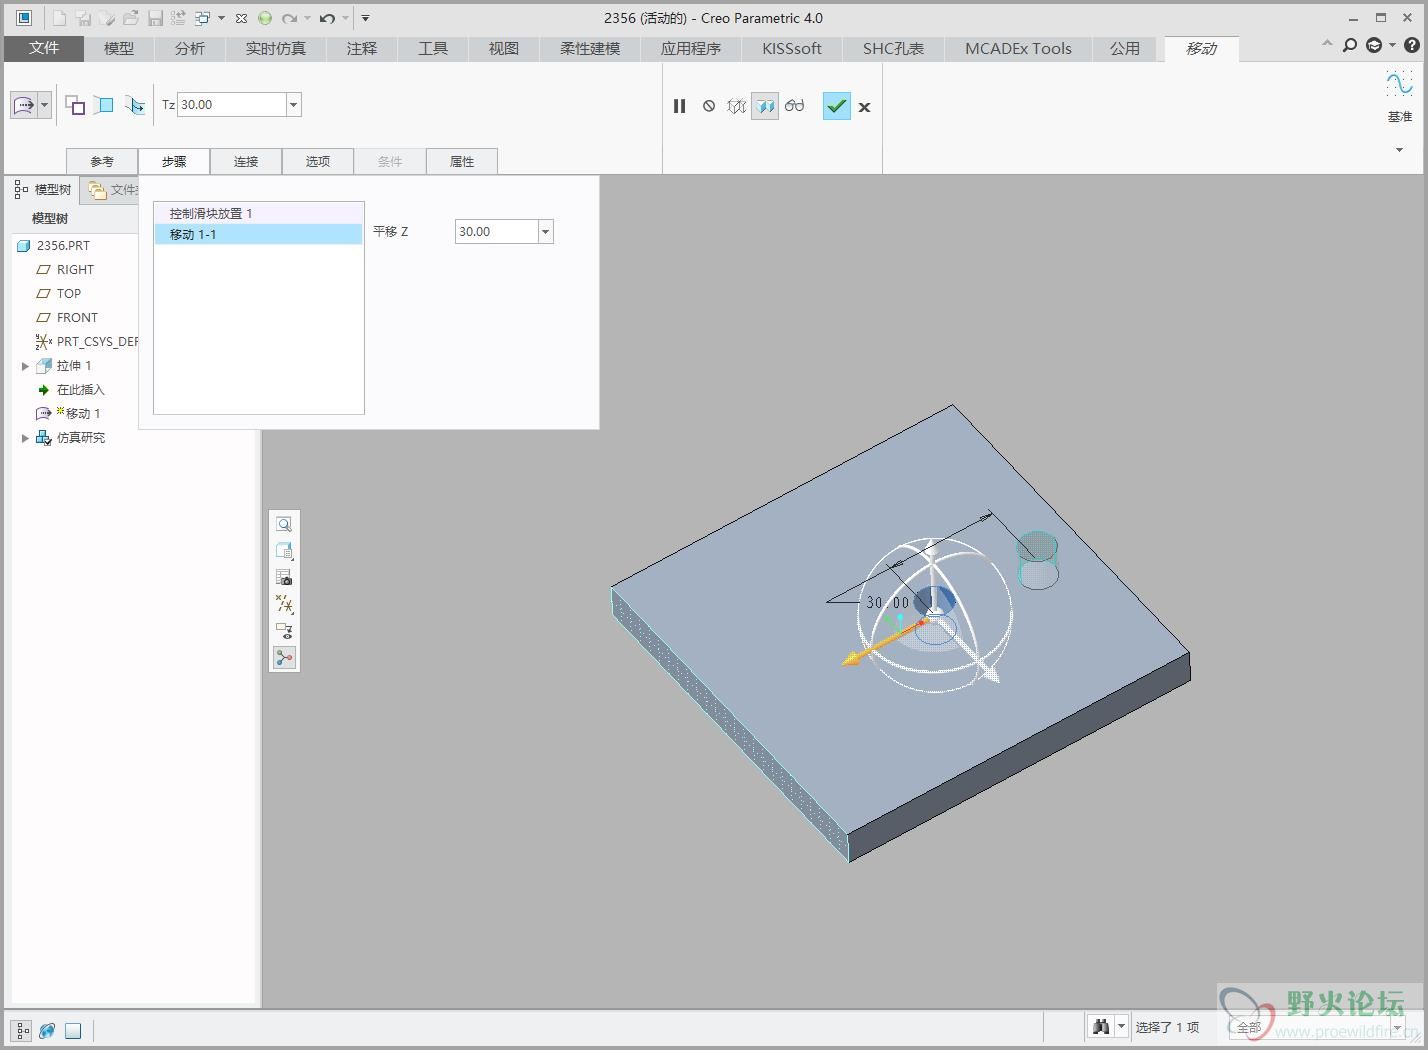This screenshot has height=1050, width=1428.
Task: Open the saved orientations icon
Action: coord(285,551)
